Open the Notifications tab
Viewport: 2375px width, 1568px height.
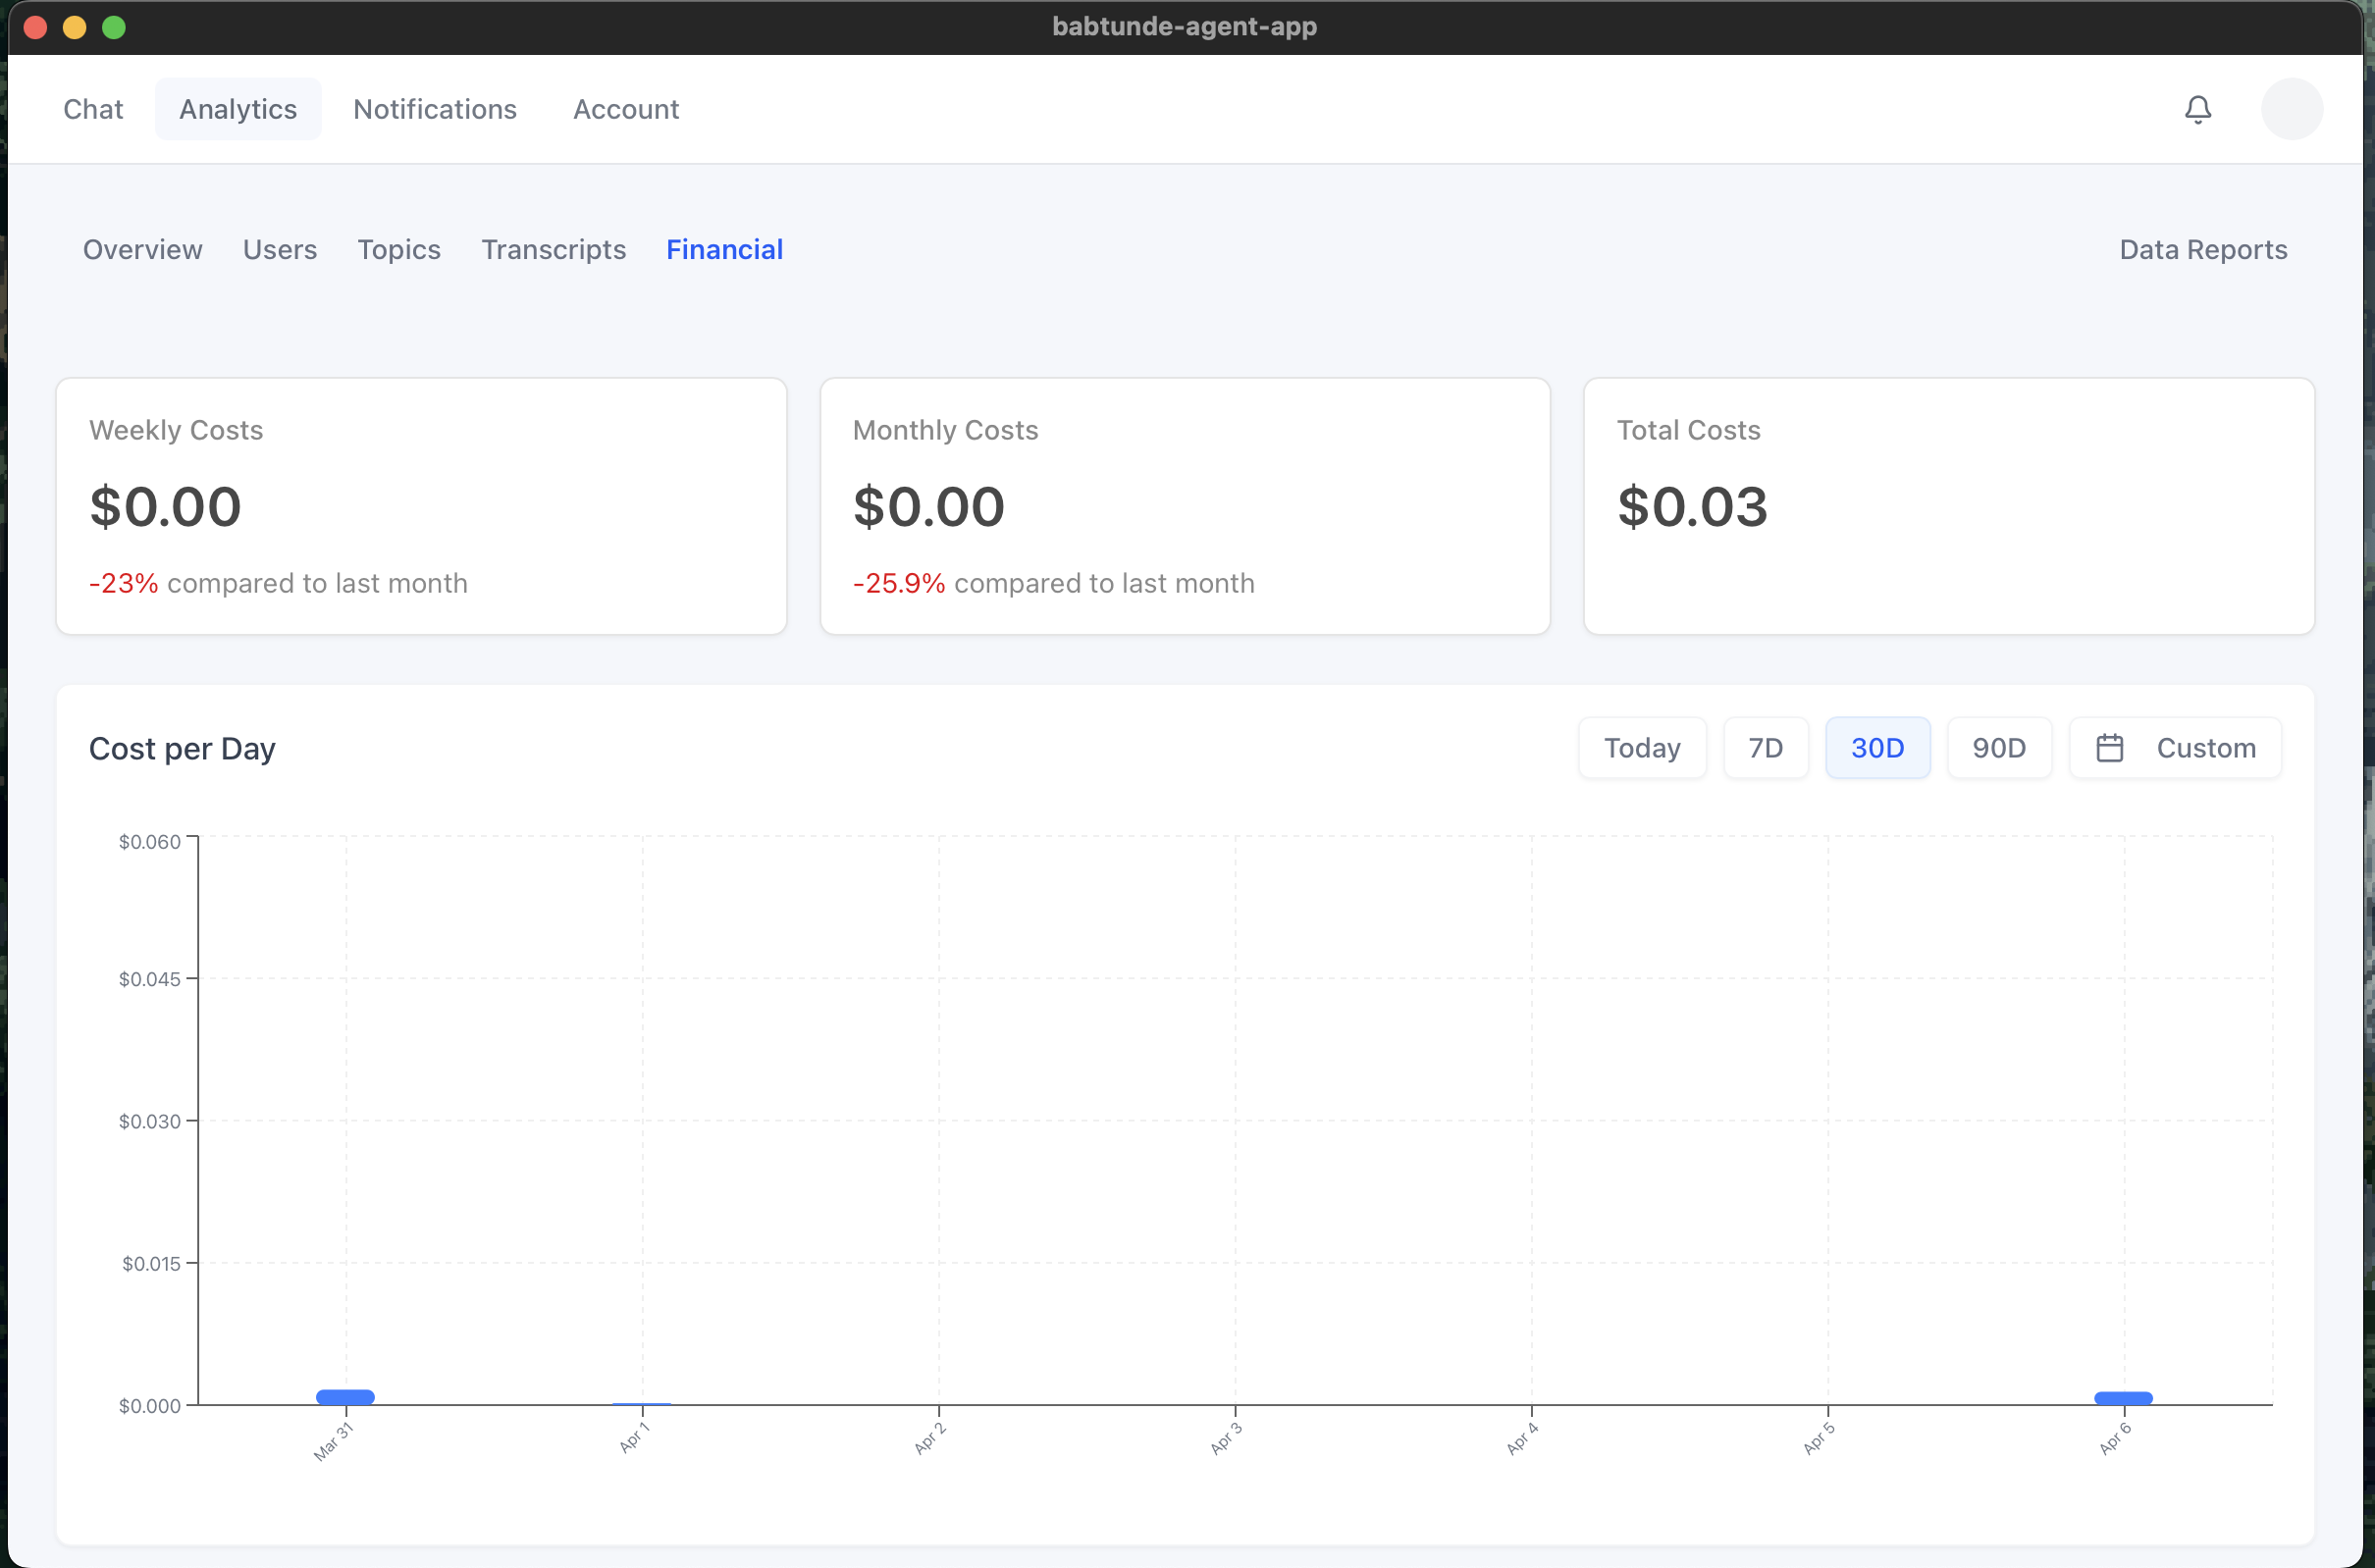click(435, 109)
